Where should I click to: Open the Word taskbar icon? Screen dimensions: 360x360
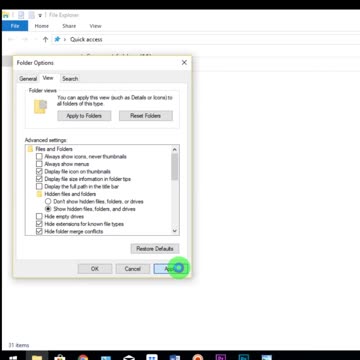[x=175, y=358]
